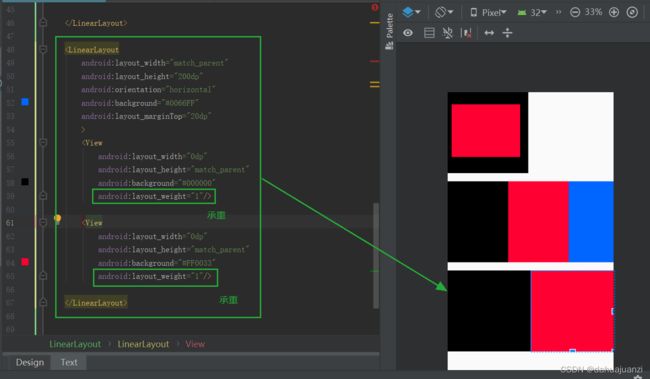Screen dimensions: 650x379
Task: Select the blue area in middle preview row
Action: point(591,221)
